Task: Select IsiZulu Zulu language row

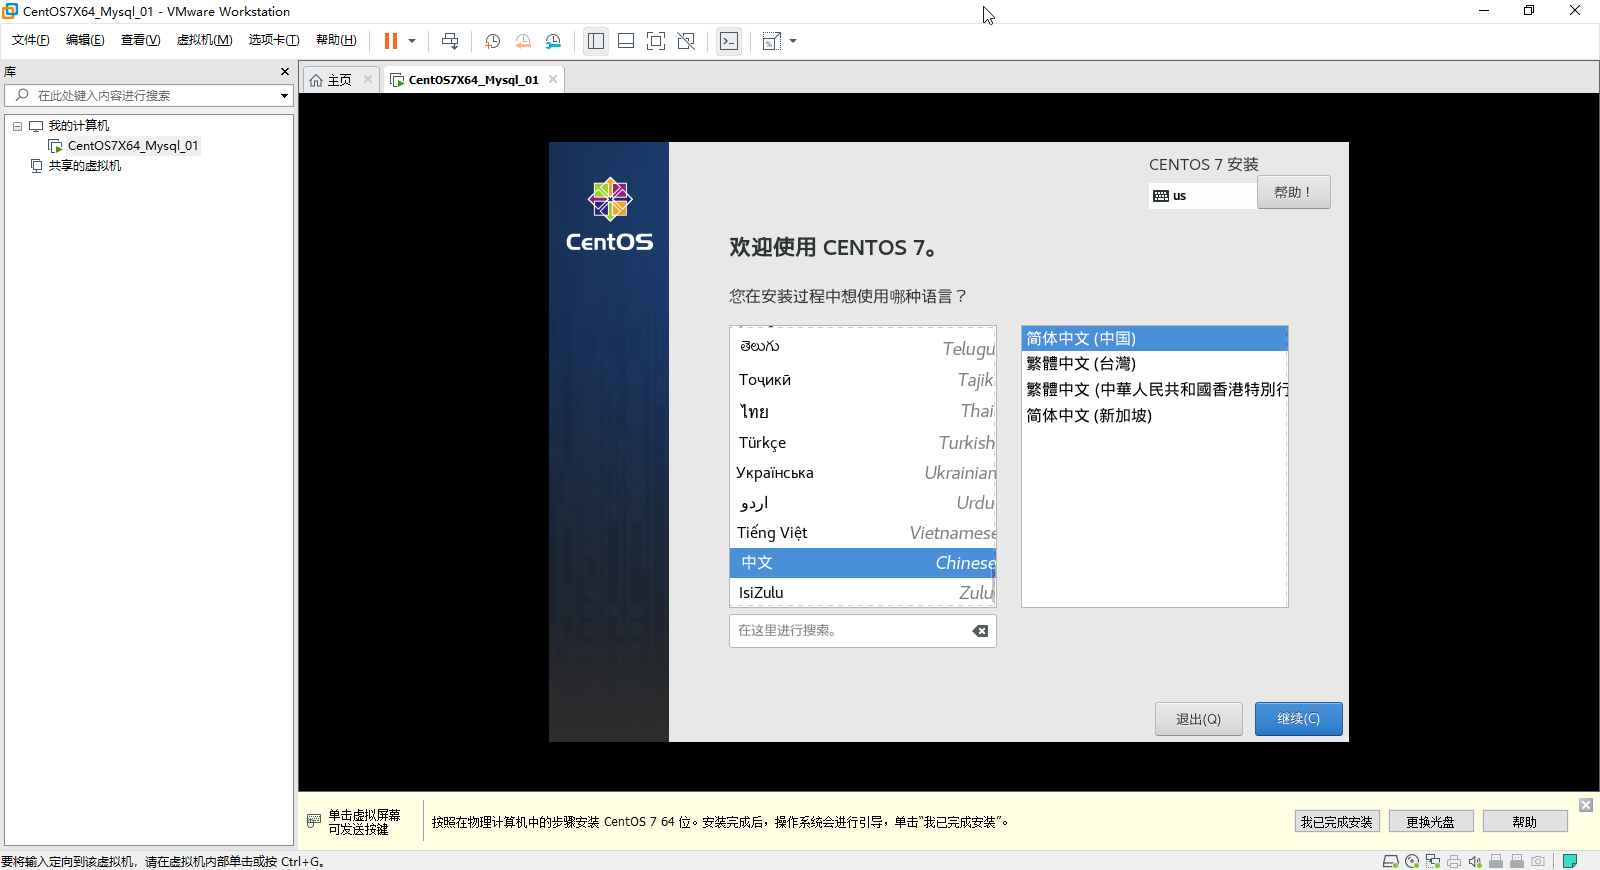Action: coord(863,593)
